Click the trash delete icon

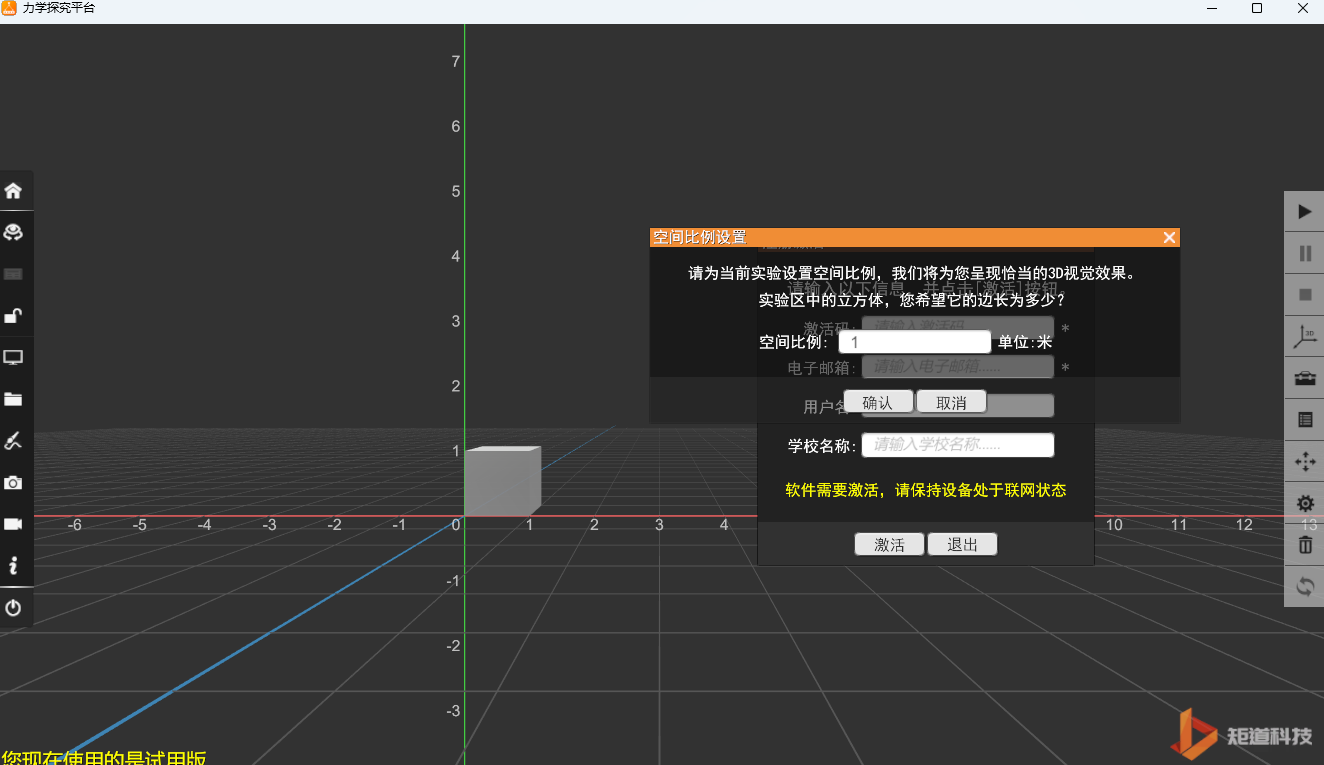pyautogui.click(x=1304, y=545)
